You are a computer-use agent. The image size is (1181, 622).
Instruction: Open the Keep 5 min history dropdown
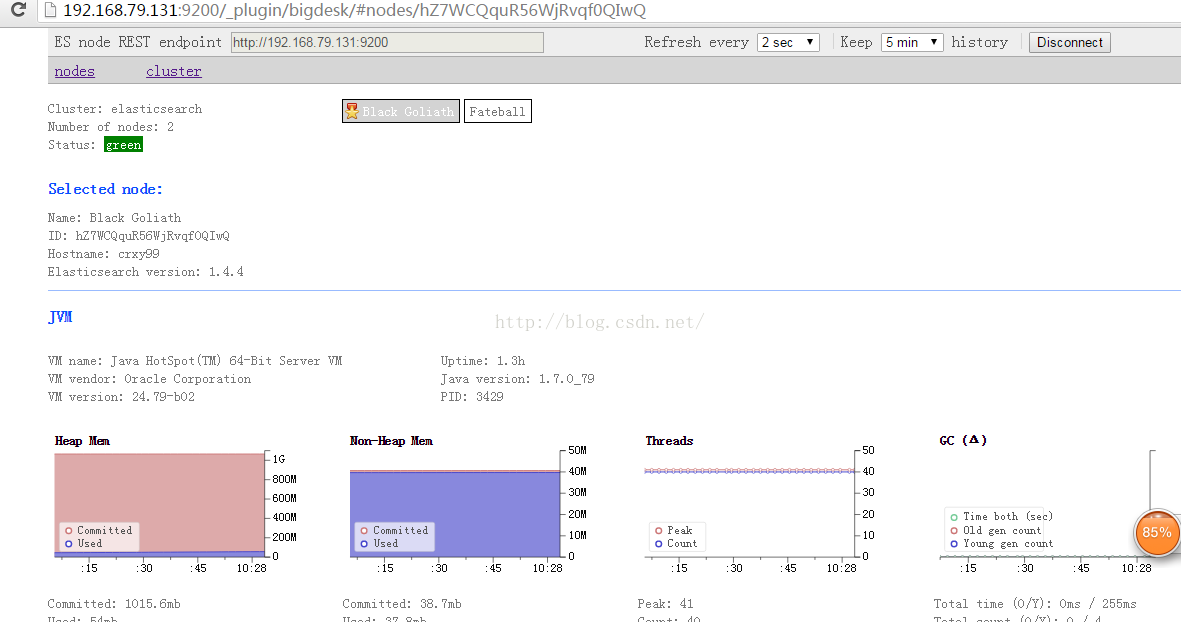coord(912,42)
